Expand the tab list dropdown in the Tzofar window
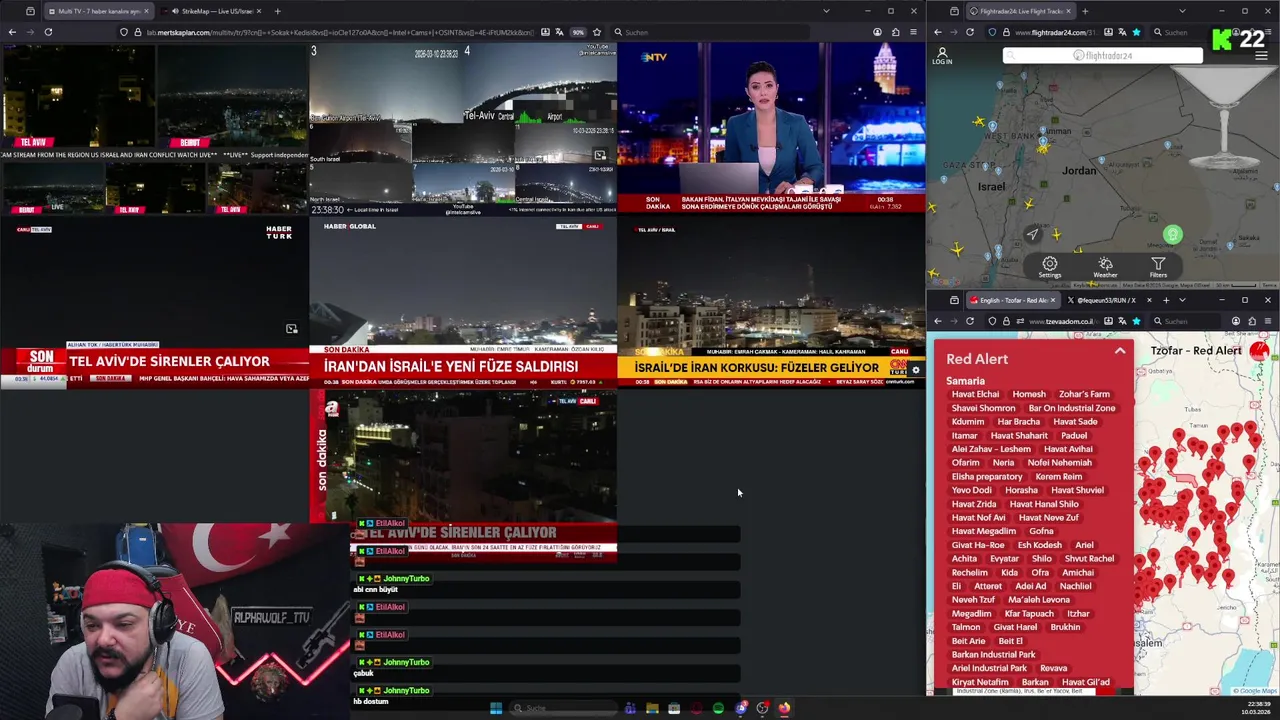1280x720 pixels. [x=1182, y=300]
